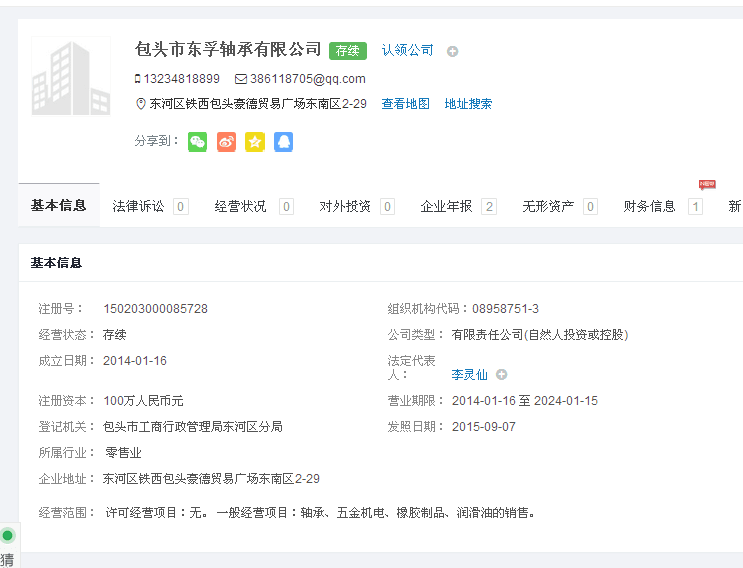Click the green circle icon above 猜
This screenshot has width=743, height=568.
point(8,536)
